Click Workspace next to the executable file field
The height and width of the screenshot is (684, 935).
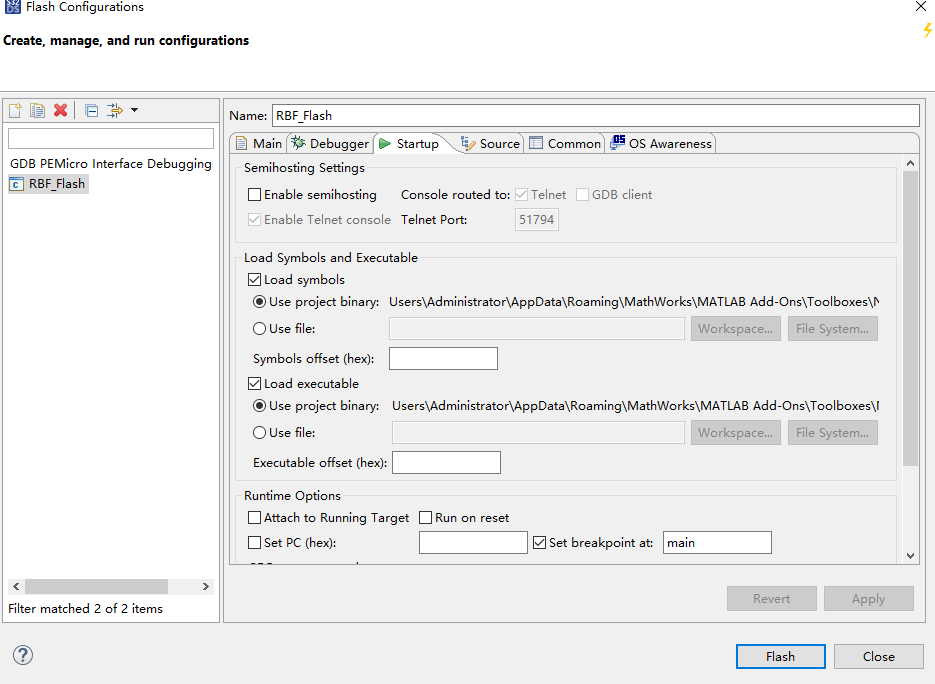click(736, 432)
